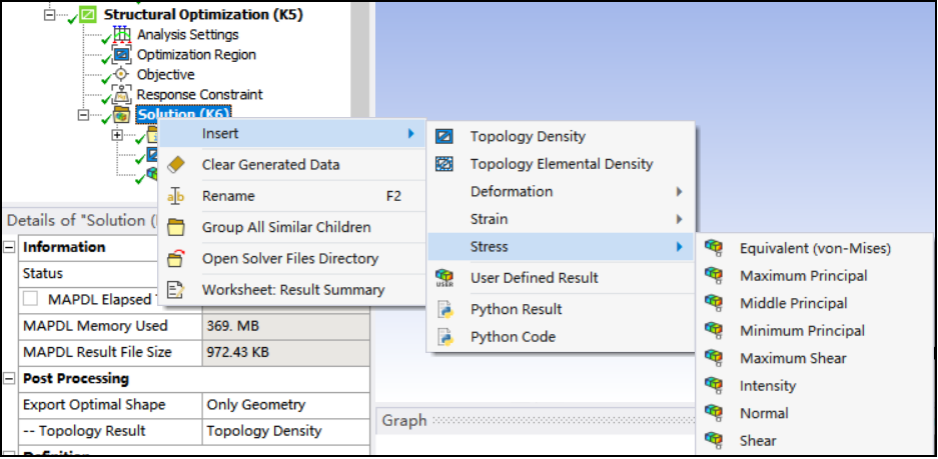
Task: Toggle the MAPDL Elapsed Time checkbox
Action: [x=33, y=299]
